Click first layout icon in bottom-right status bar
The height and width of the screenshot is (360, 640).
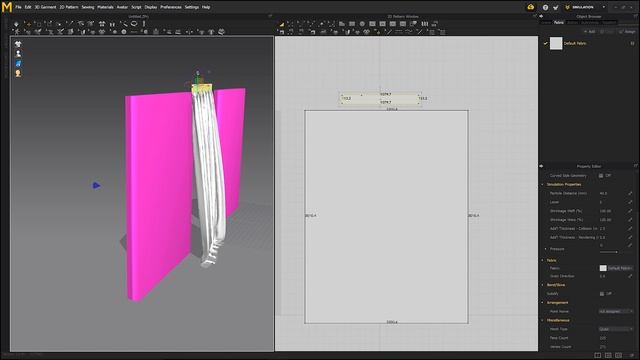(x=598, y=356)
